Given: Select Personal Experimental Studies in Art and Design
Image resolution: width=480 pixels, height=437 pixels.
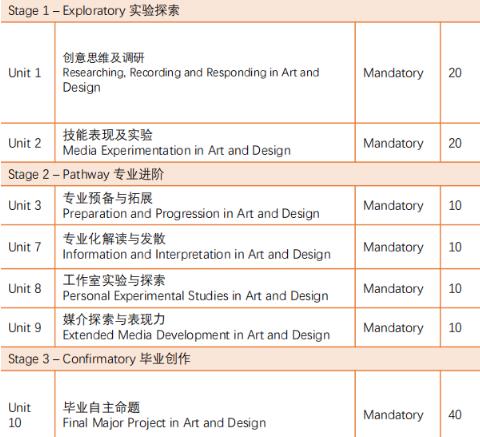Looking at the screenshot, I should tap(196, 296).
